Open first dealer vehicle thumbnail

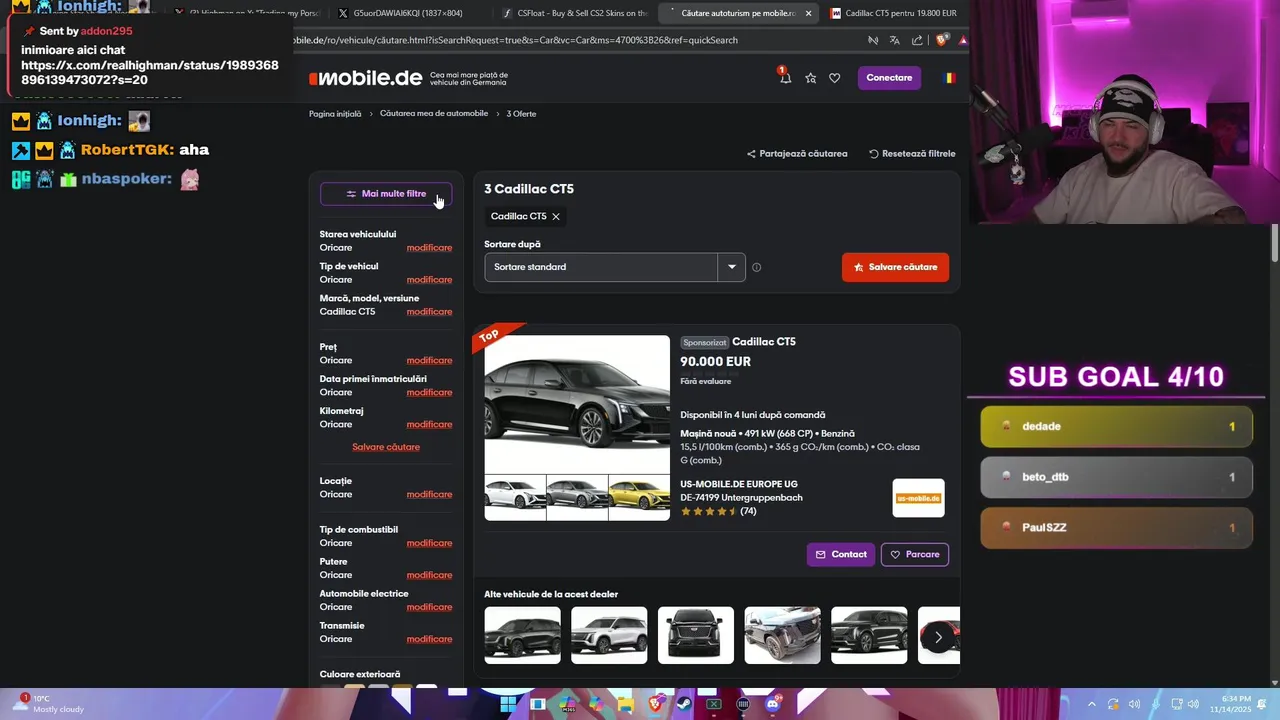coord(522,635)
